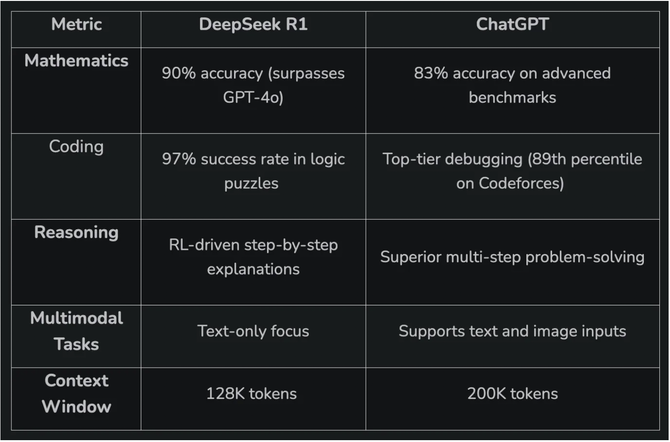Screen dimensions: 670x442
Task: Click the Reasoning row label
Action: (x=76, y=232)
